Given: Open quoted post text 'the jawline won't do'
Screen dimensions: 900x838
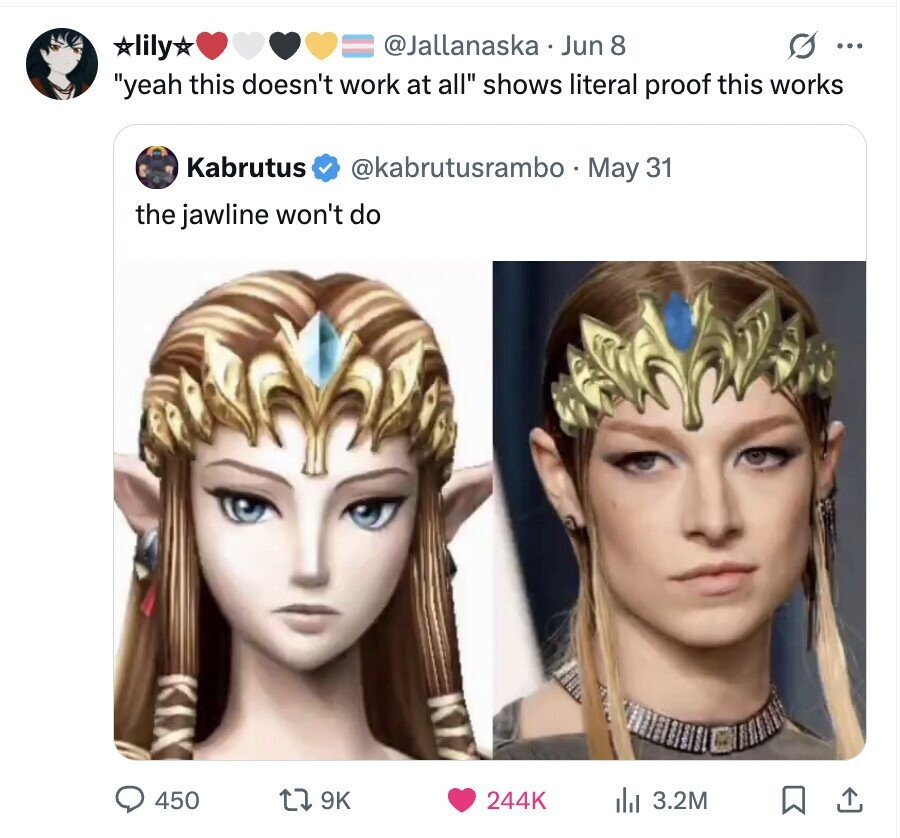Looking at the screenshot, I should click(x=258, y=215).
